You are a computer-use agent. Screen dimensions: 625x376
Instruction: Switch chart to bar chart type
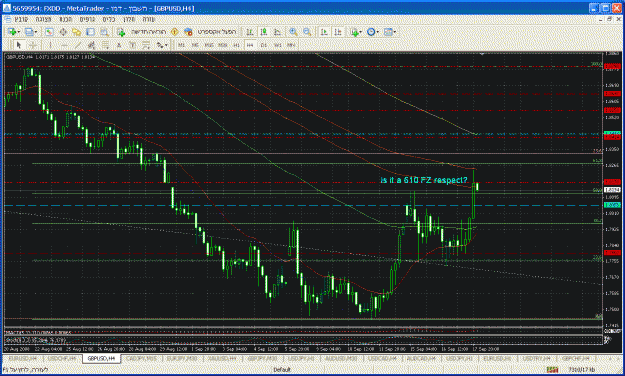tap(250, 32)
